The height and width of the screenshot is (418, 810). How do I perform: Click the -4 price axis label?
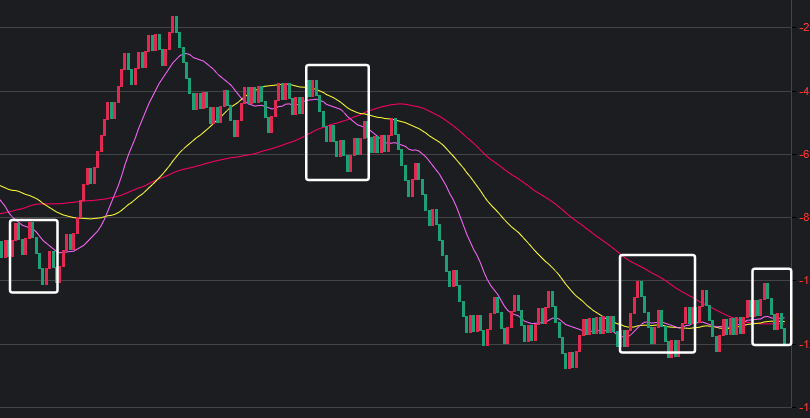coord(803,91)
